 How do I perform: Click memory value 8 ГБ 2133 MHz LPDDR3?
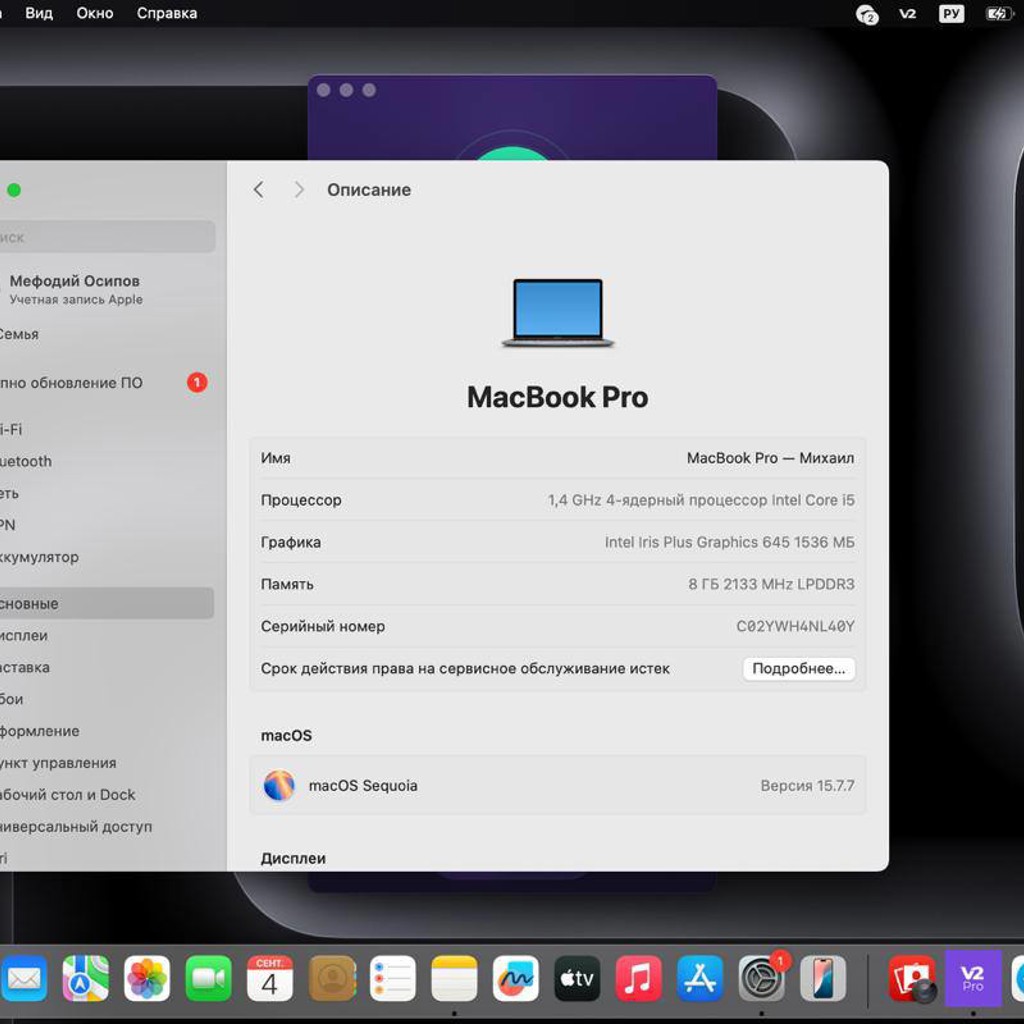[771, 584]
